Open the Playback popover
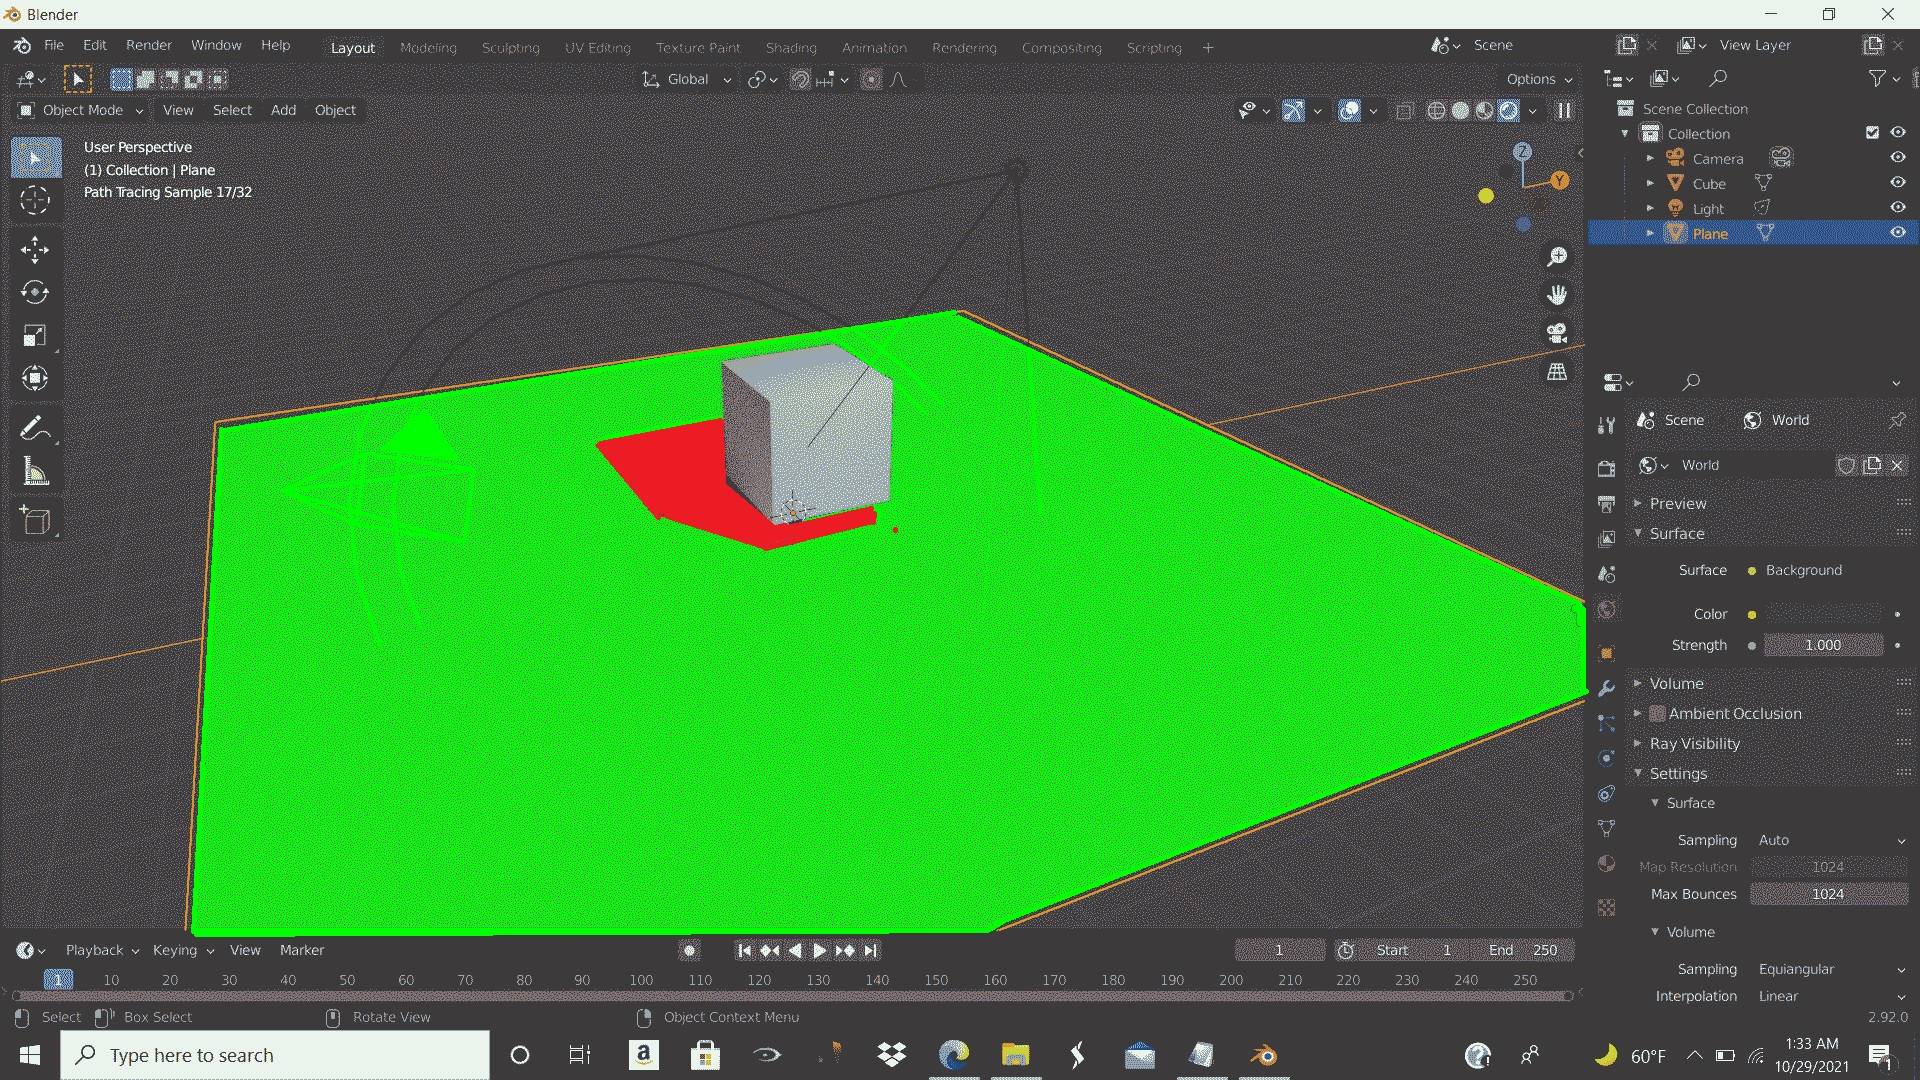Image resolution: width=1920 pixels, height=1080 pixels. 101,951
